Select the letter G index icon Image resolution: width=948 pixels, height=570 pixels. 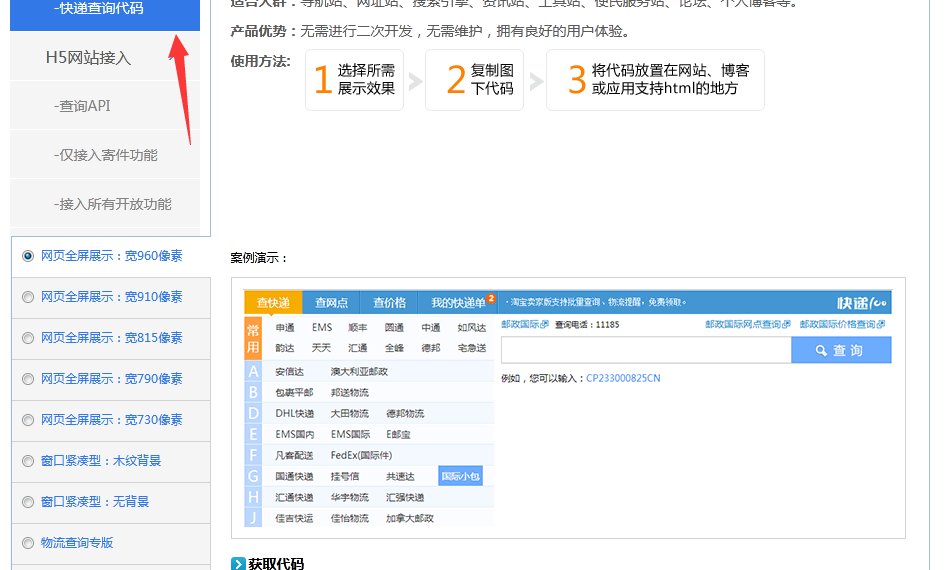[254, 476]
